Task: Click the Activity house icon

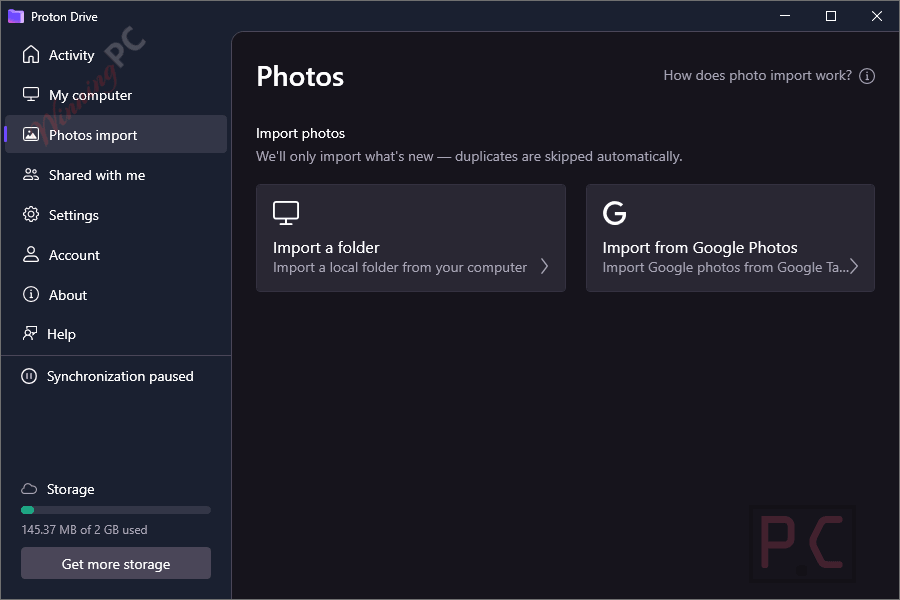Action: (31, 55)
